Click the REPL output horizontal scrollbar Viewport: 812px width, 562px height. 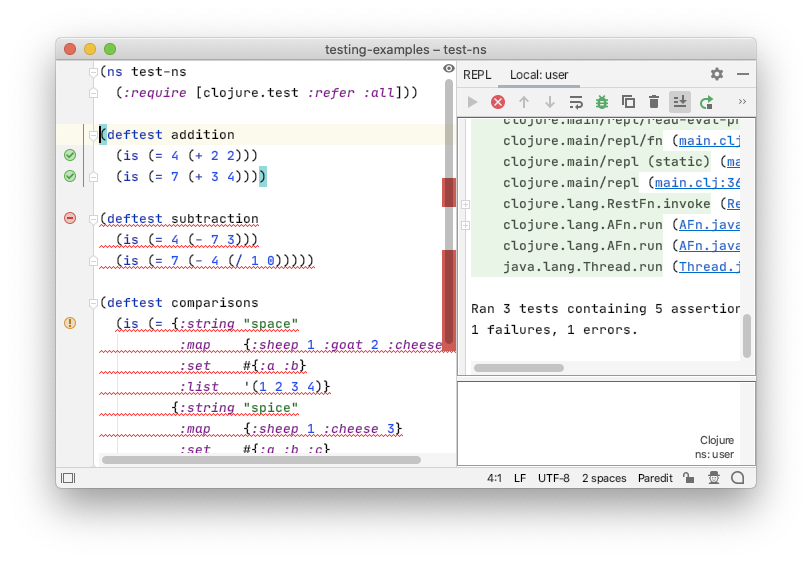point(519,368)
